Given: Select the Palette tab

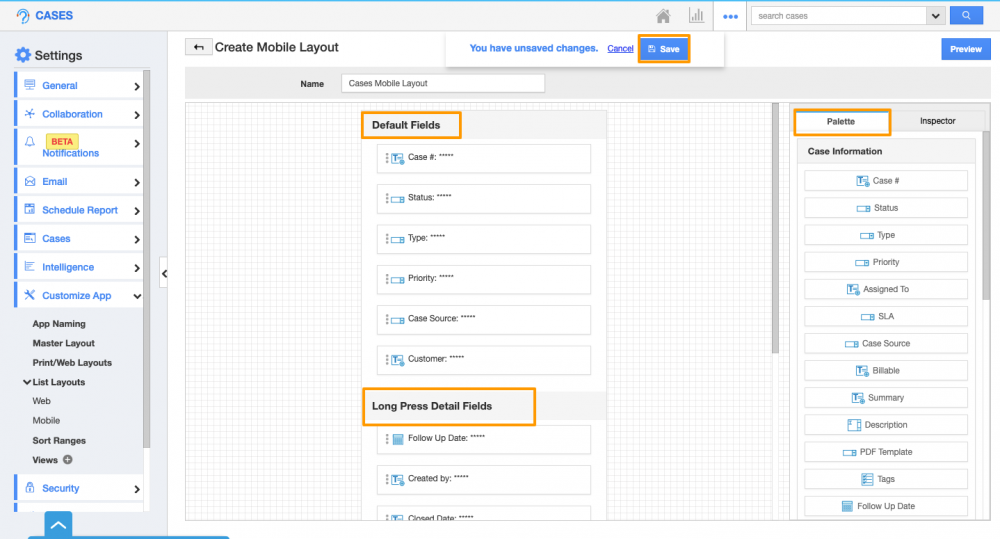Looking at the screenshot, I should click(x=840, y=122).
